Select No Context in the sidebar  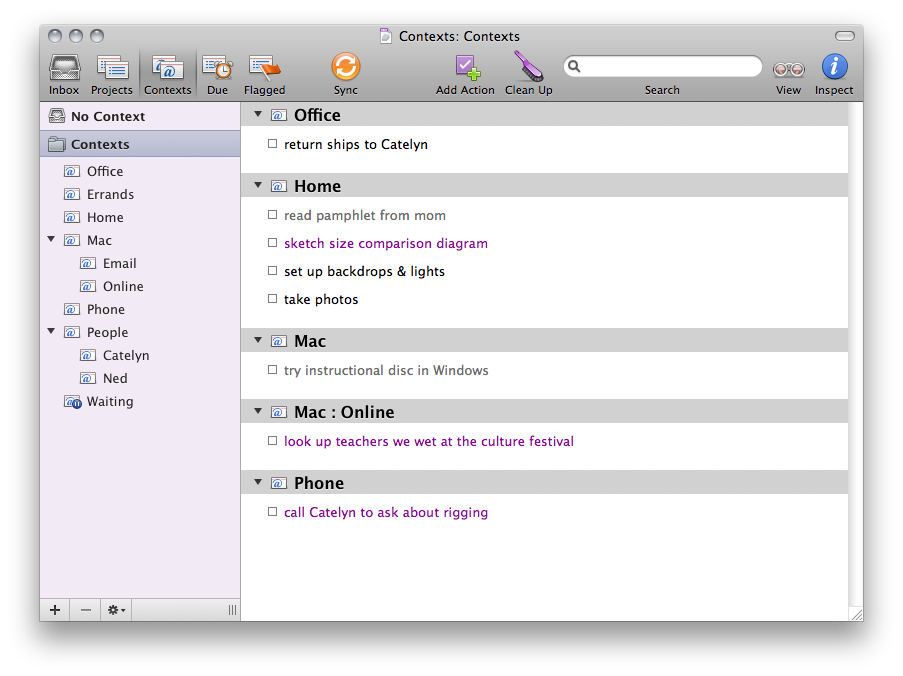(x=107, y=116)
